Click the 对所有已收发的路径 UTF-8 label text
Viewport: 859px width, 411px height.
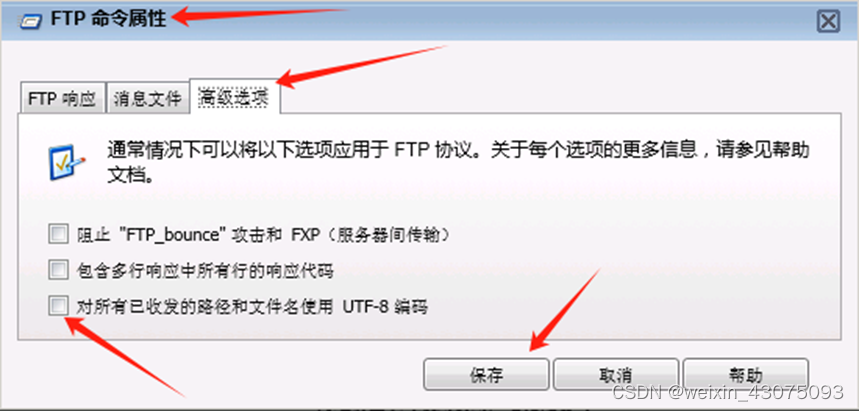pos(251,307)
